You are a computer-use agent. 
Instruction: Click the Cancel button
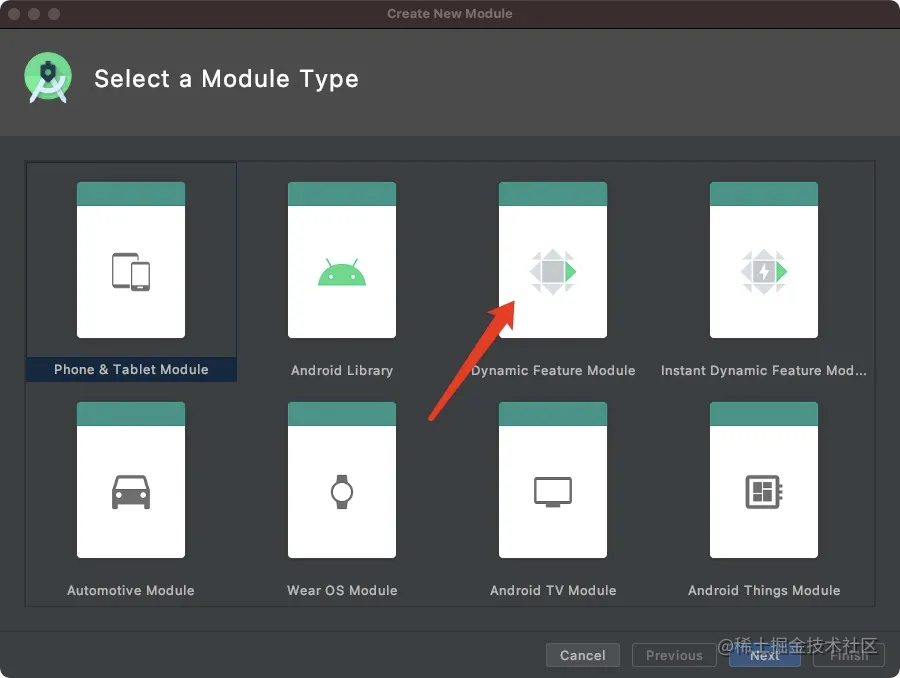coord(583,655)
